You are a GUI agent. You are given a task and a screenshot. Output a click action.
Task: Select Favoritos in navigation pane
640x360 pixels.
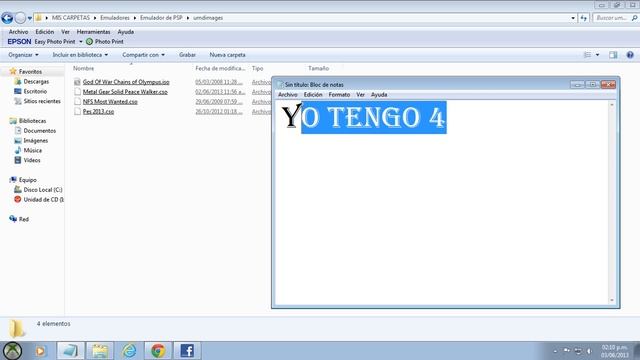(30, 71)
